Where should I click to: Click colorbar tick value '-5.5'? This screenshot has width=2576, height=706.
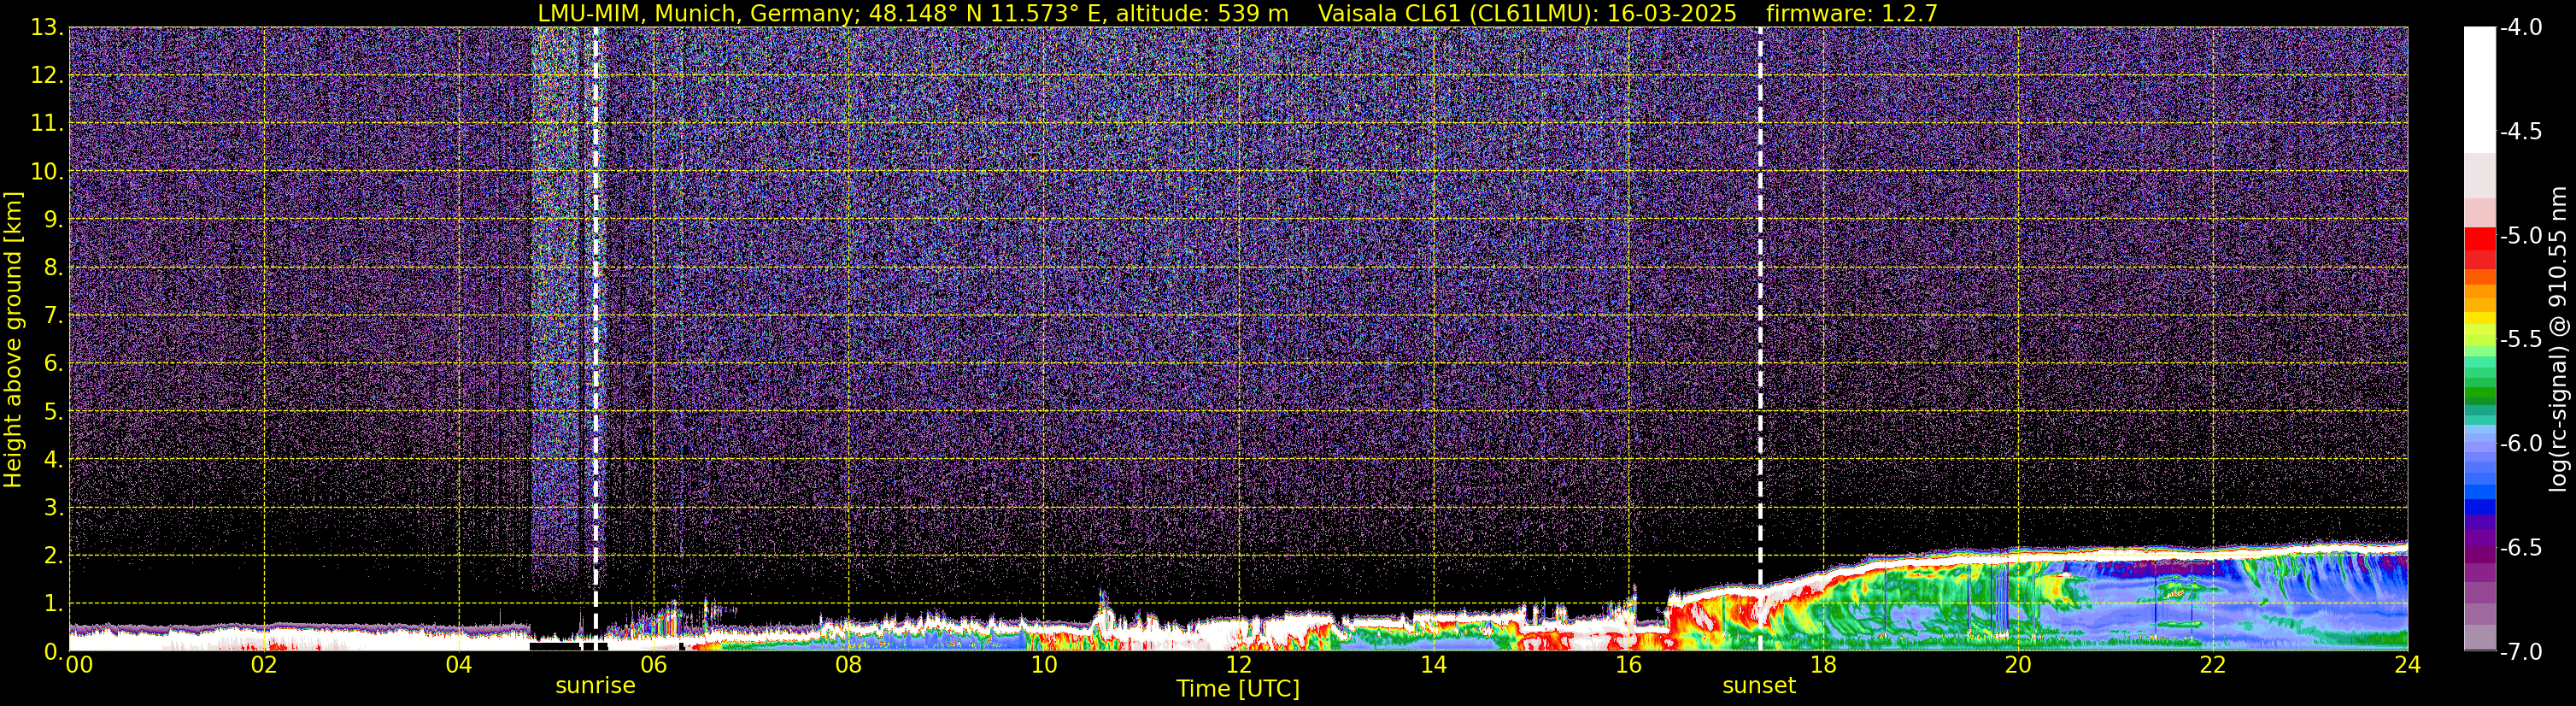pos(2521,340)
